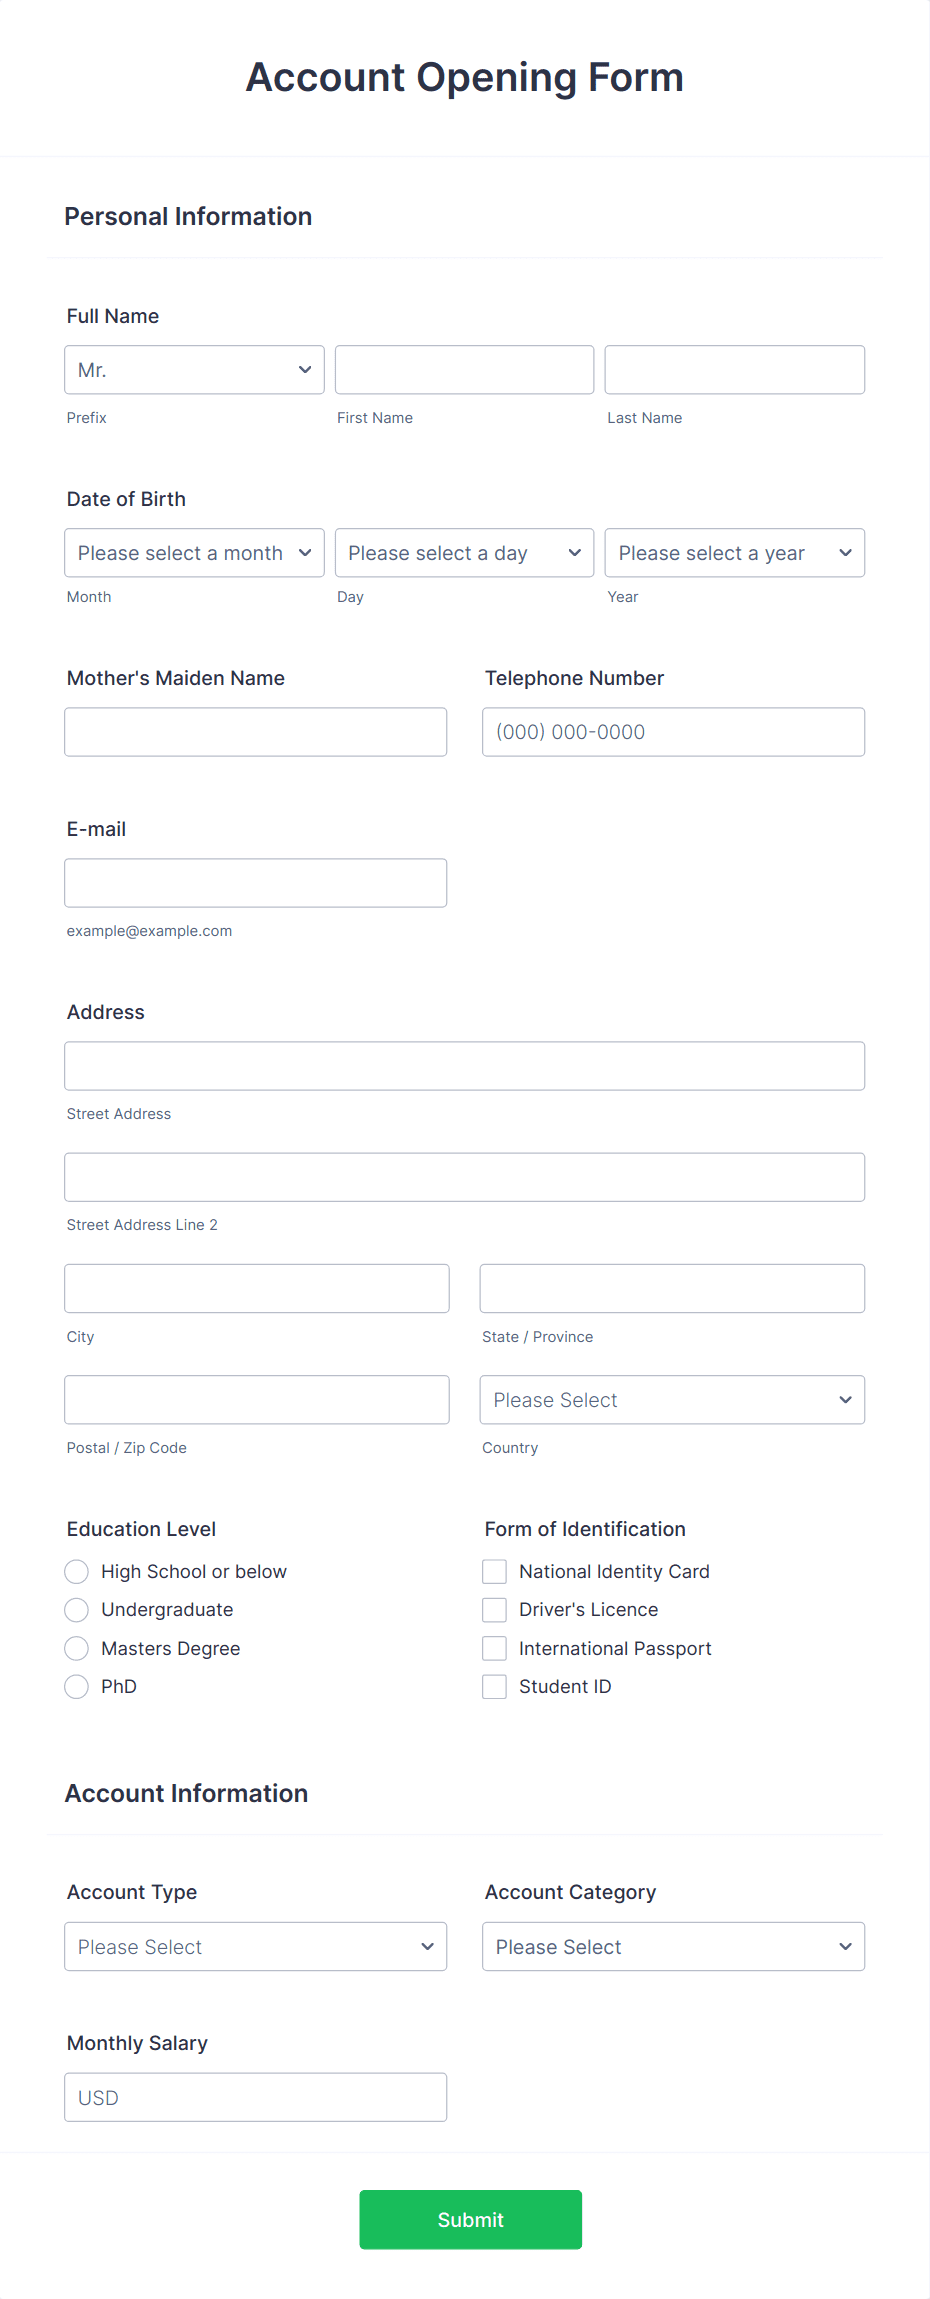The image size is (930, 2299).
Task: Select the High School or below option
Action: click(76, 1571)
